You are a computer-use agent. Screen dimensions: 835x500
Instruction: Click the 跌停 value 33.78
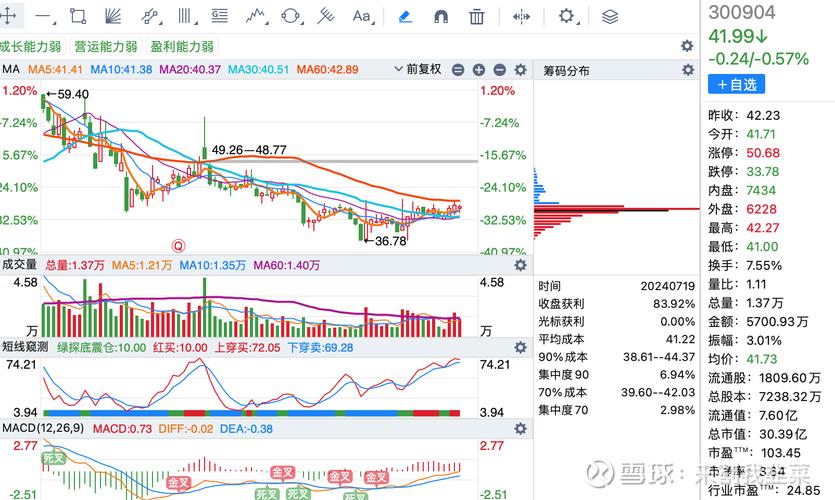point(762,172)
